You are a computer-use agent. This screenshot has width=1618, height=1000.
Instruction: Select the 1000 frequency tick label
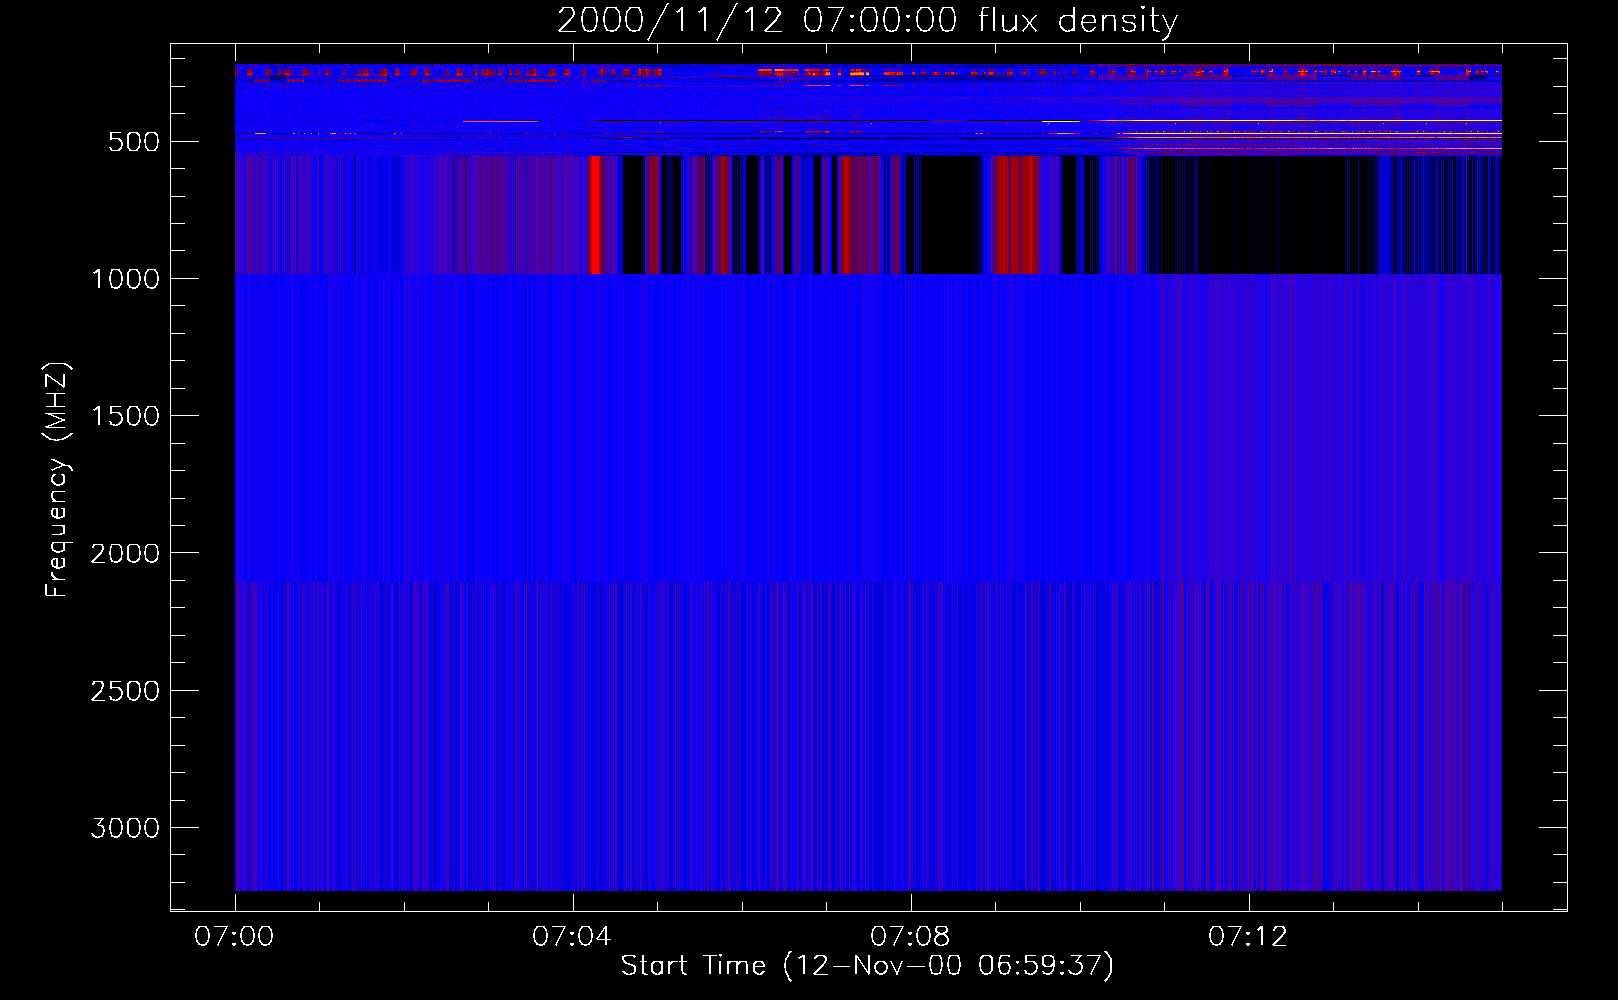125,279
